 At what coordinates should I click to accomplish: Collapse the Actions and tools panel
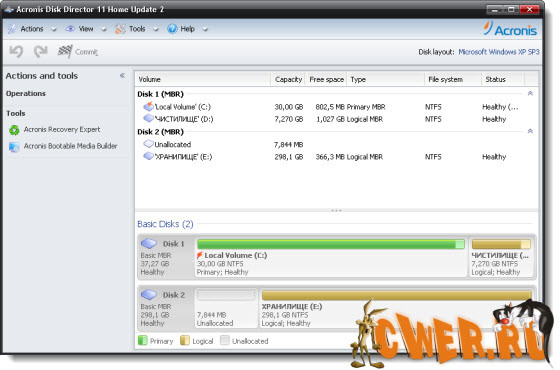(122, 75)
